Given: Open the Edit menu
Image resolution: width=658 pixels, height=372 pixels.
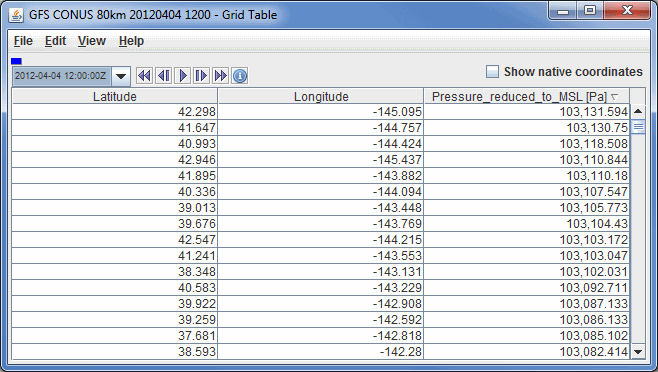Looking at the screenshot, I should tap(55, 41).
